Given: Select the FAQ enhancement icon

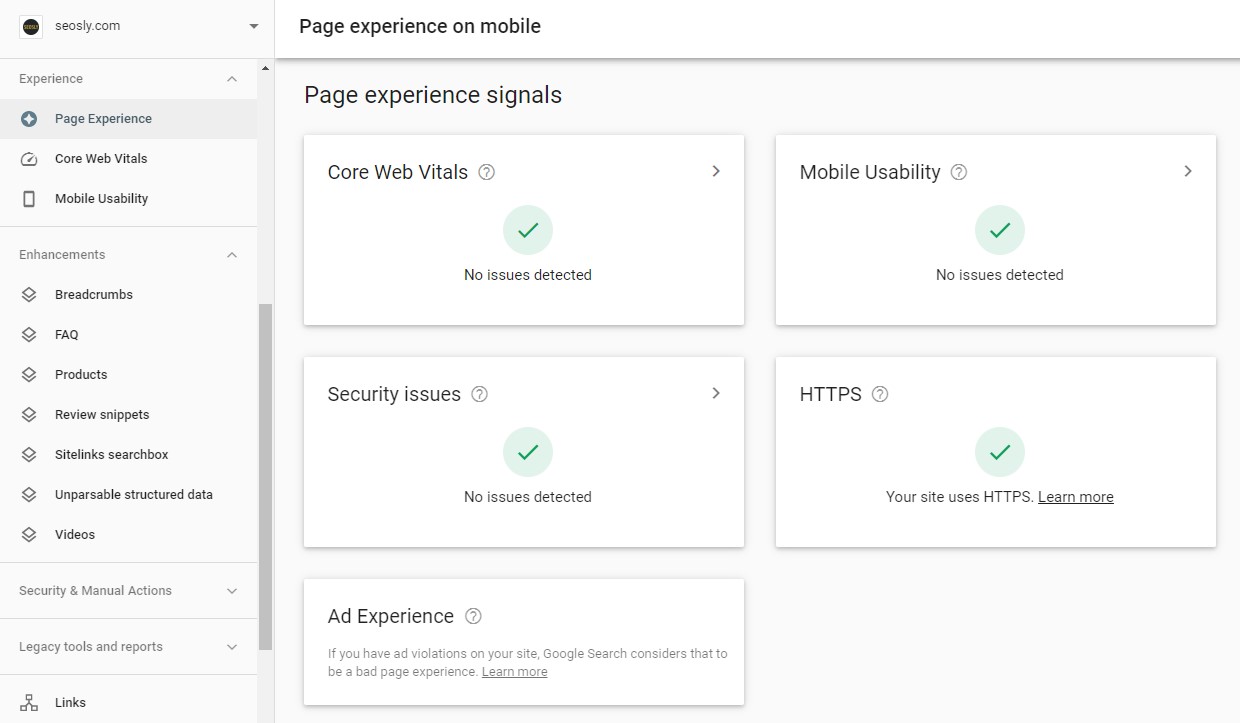Looking at the screenshot, I should click(x=30, y=334).
